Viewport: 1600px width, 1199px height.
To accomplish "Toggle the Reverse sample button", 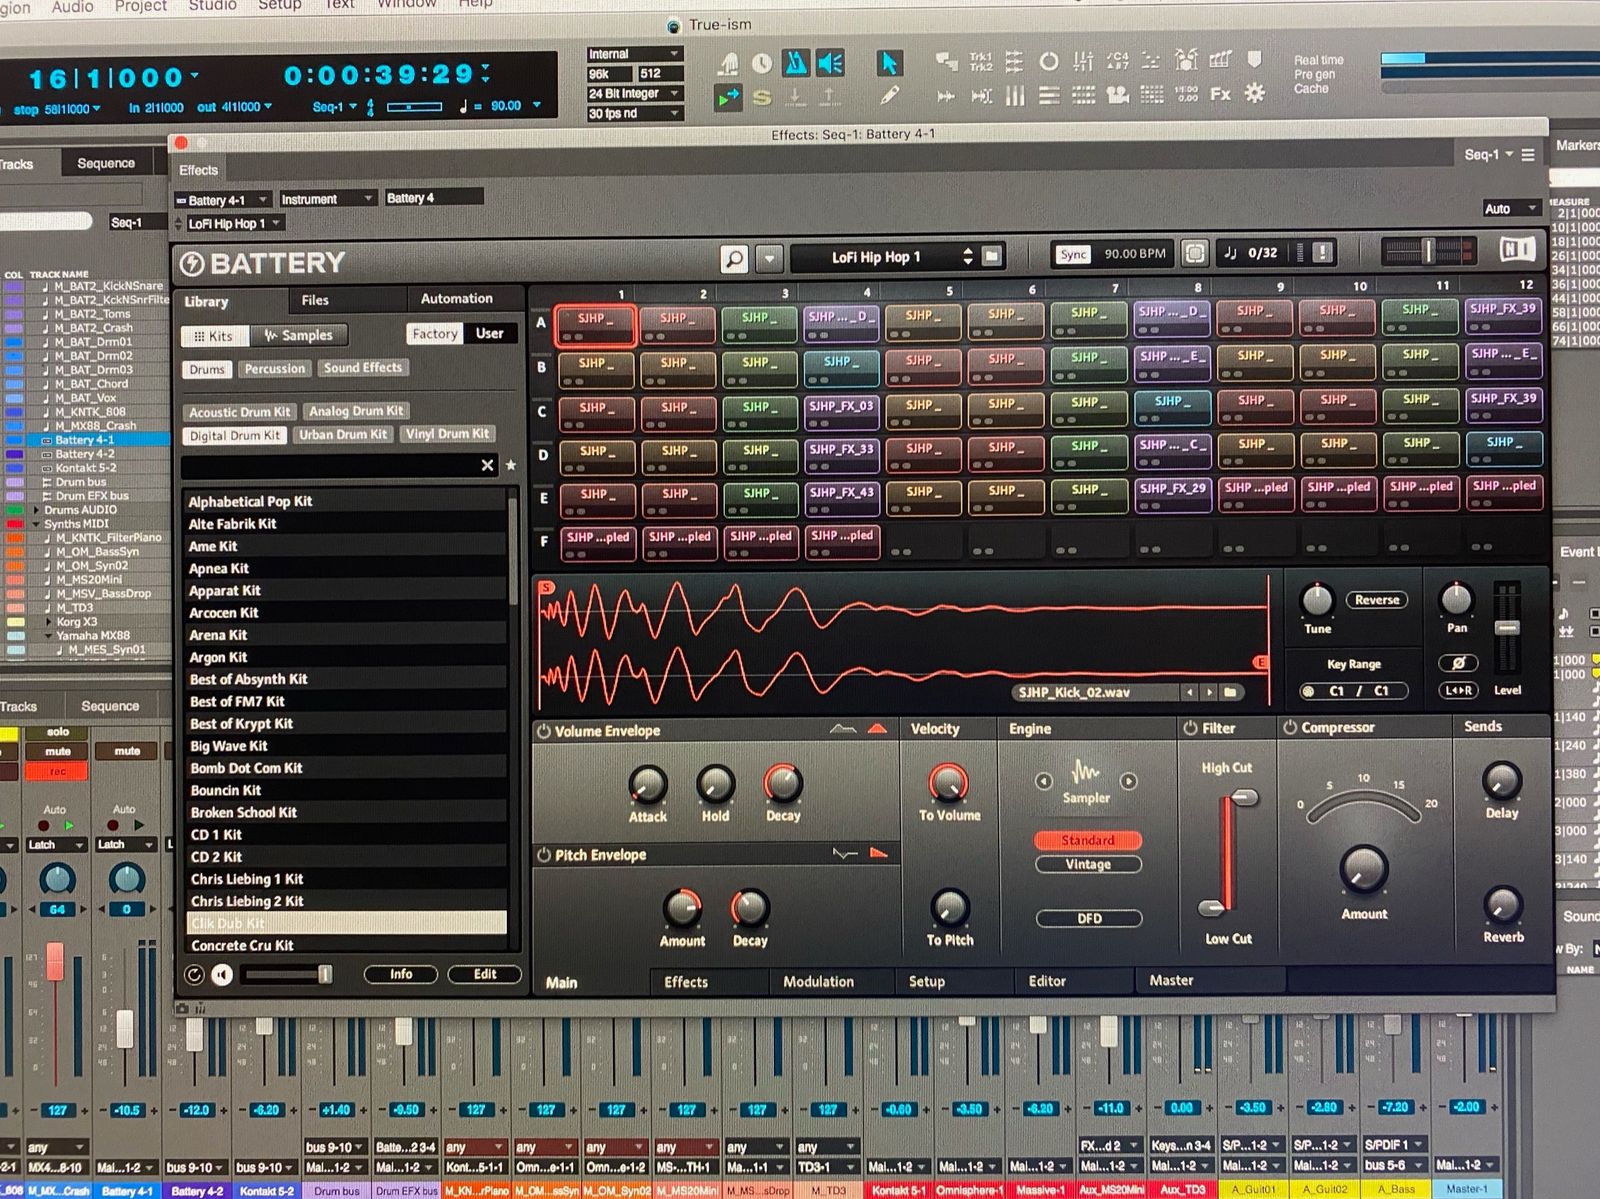I will (x=1376, y=600).
